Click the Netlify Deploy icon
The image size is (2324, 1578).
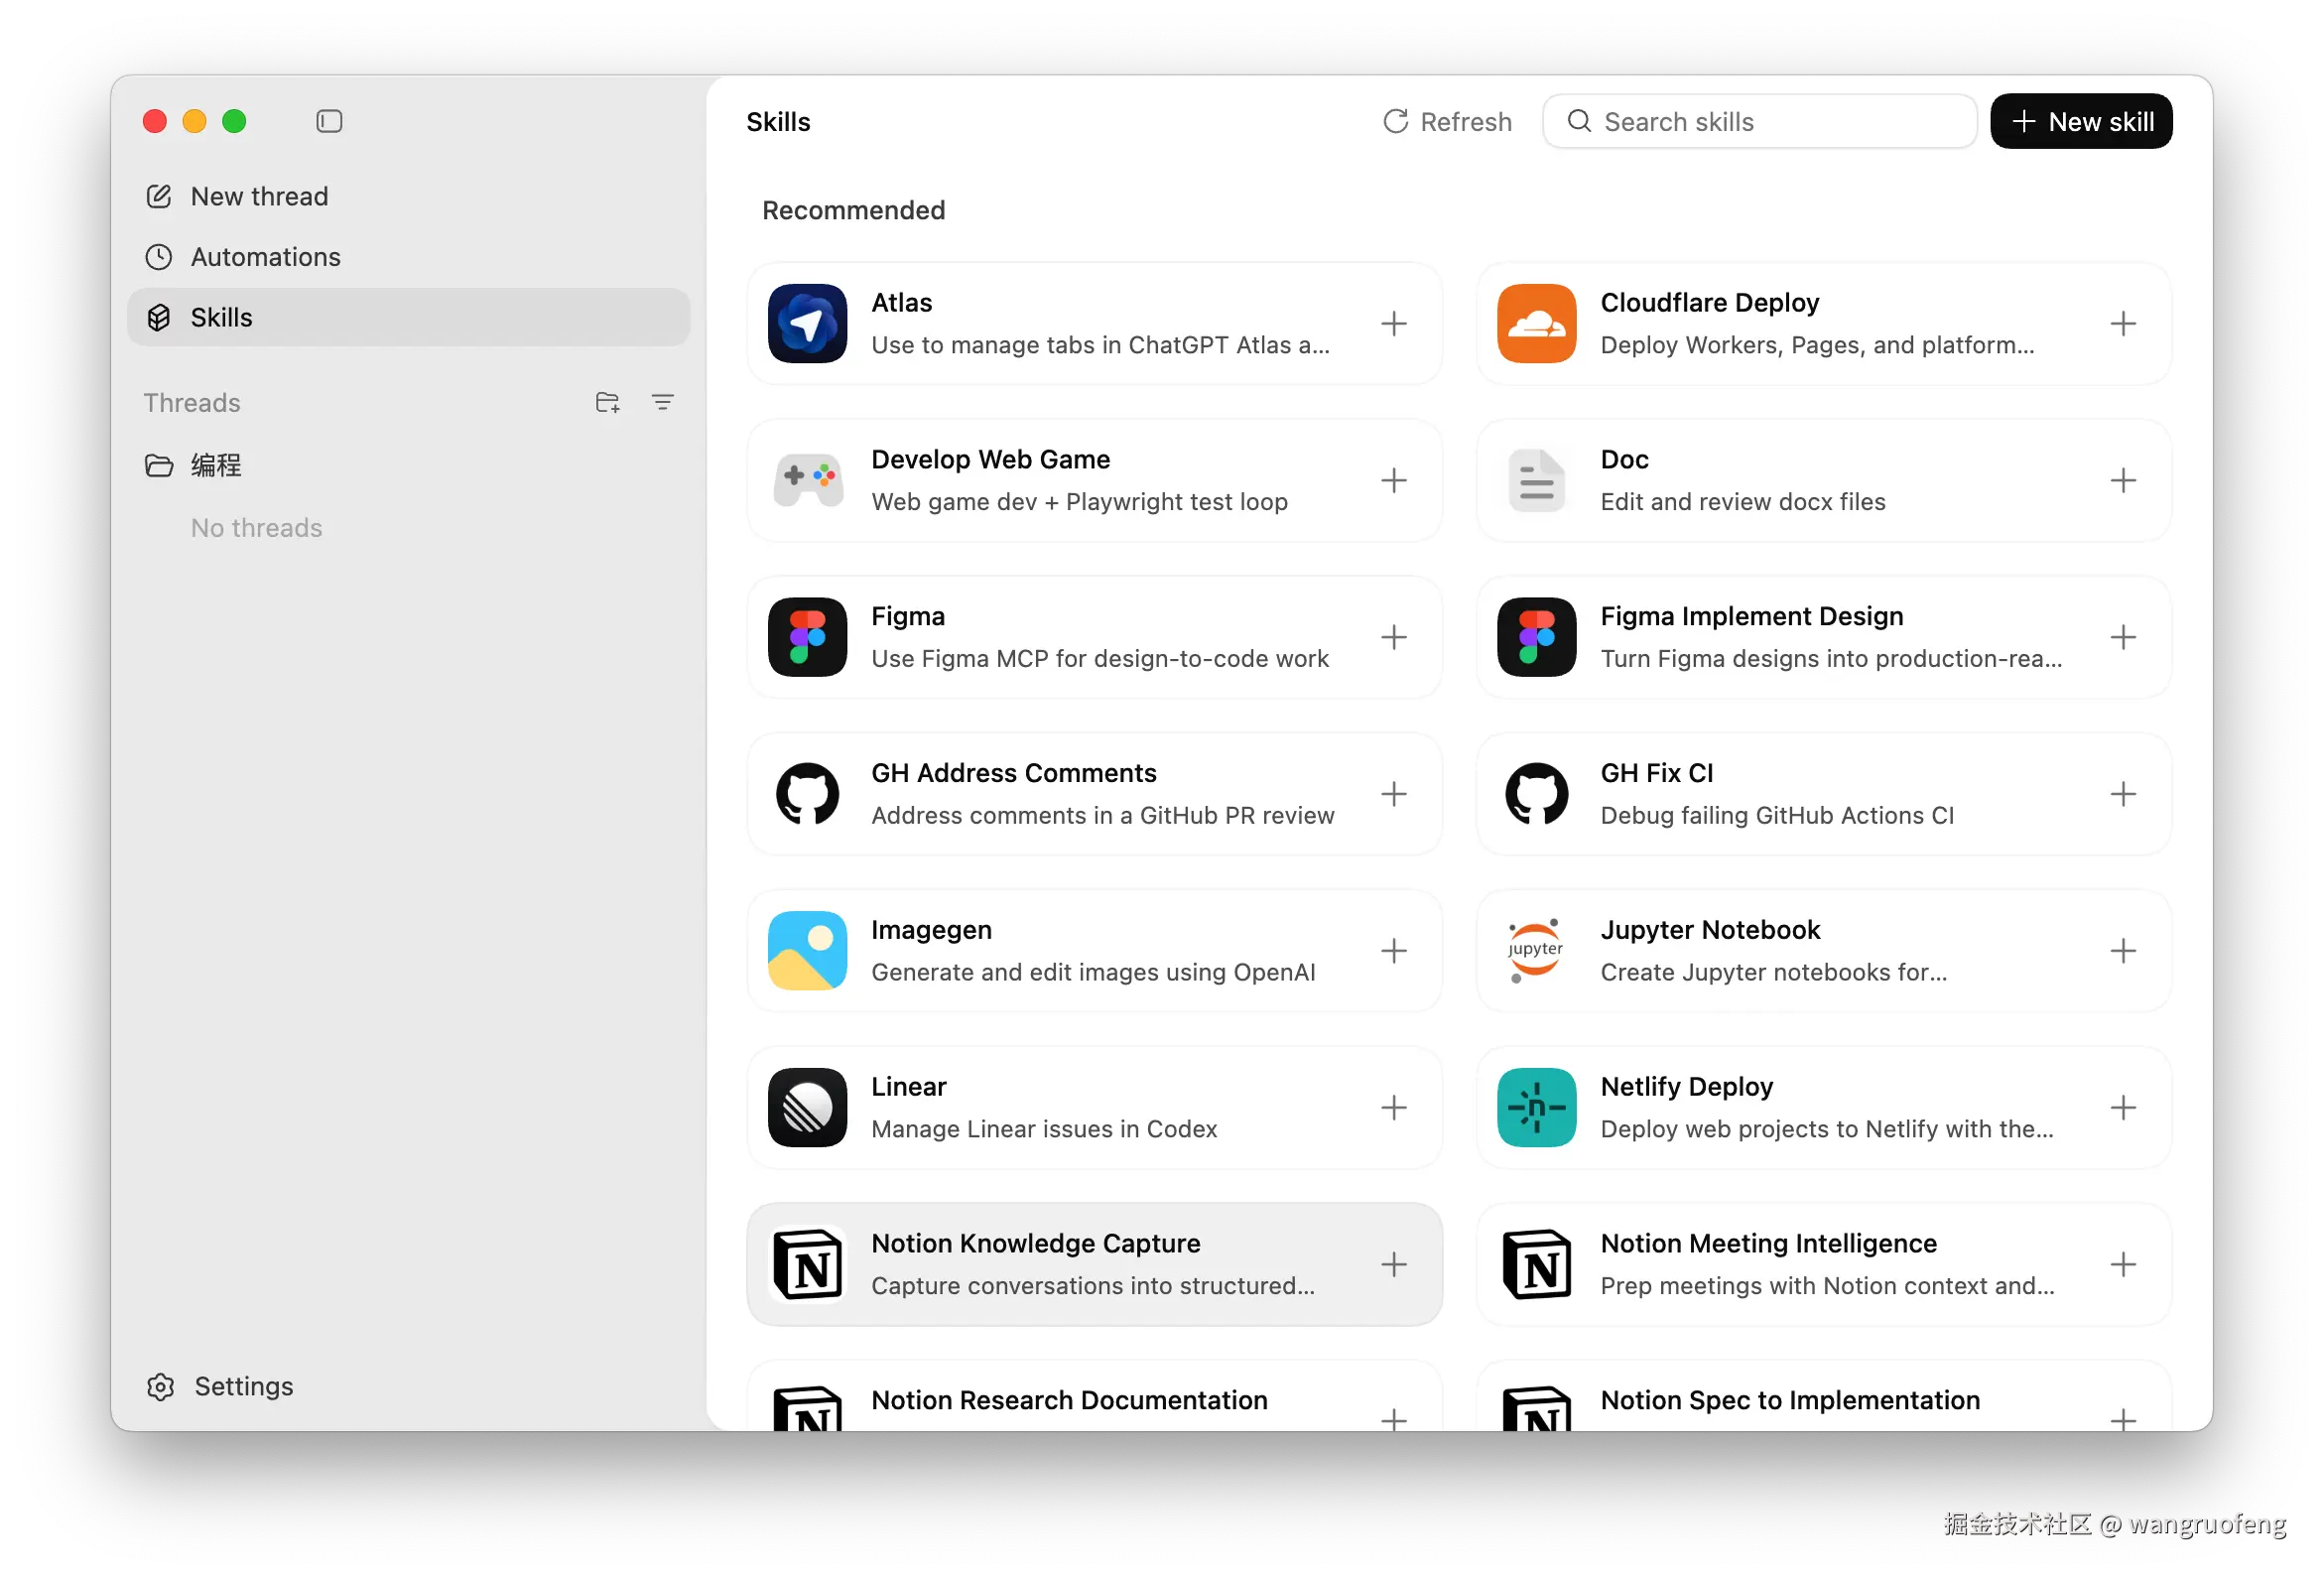[1536, 1107]
